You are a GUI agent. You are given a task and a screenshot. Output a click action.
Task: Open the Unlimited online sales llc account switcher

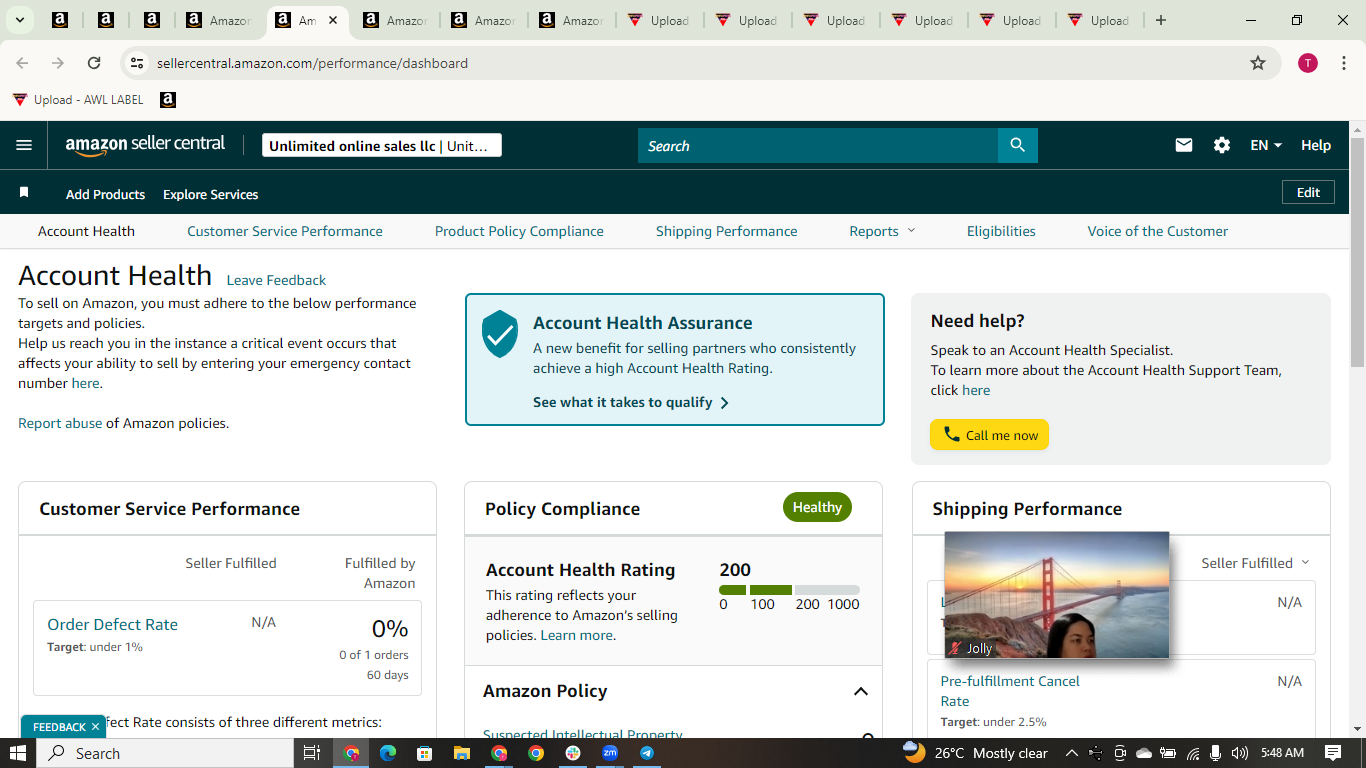coord(381,146)
